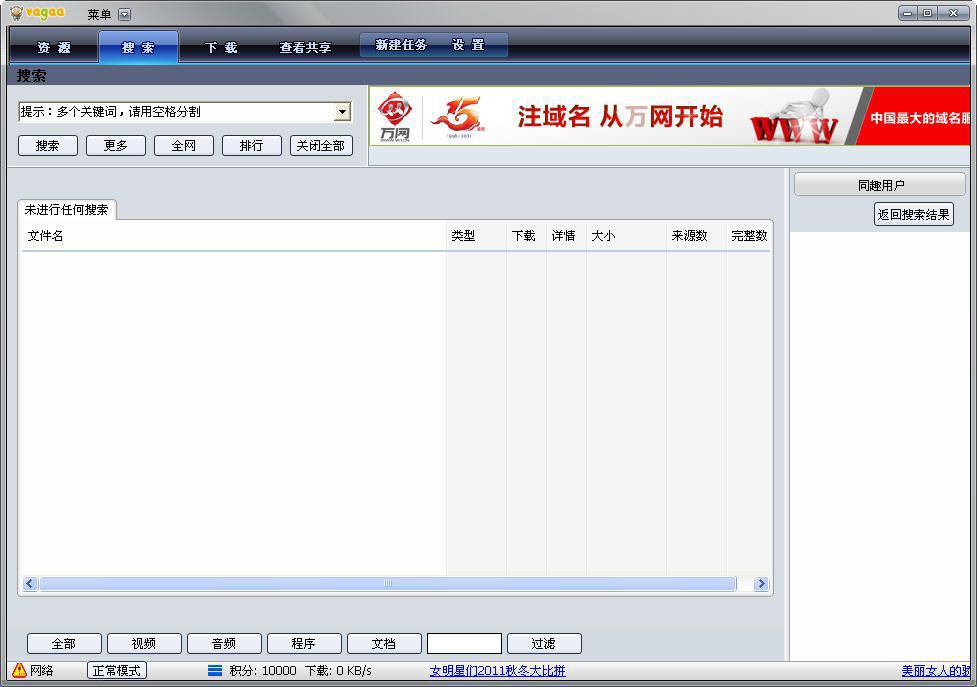Select the 未进行任何搜索 results tab
Viewport: 977px width, 687px height.
[x=67, y=211]
